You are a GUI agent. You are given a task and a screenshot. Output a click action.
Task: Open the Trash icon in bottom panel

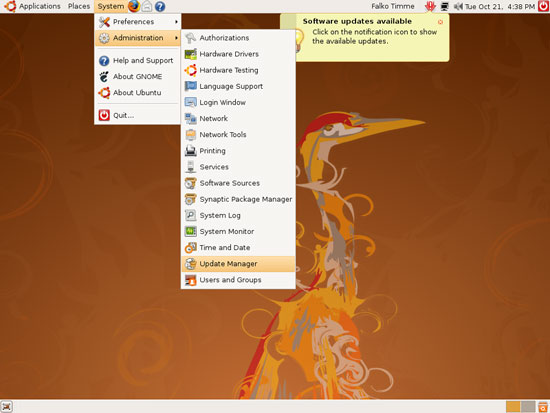543,407
